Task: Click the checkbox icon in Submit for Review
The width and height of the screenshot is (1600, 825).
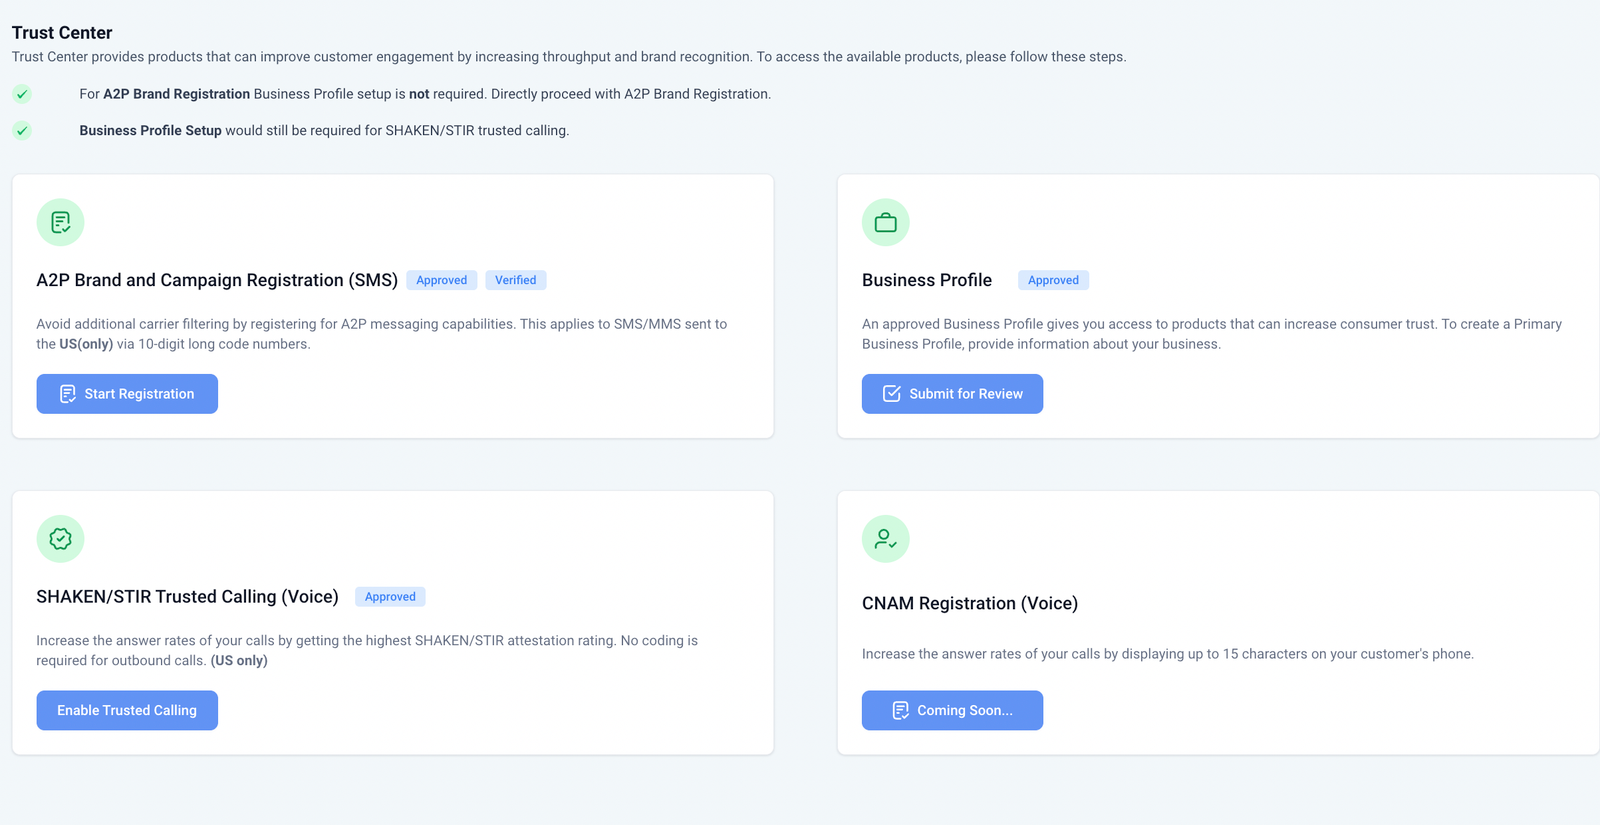Action: [891, 394]
